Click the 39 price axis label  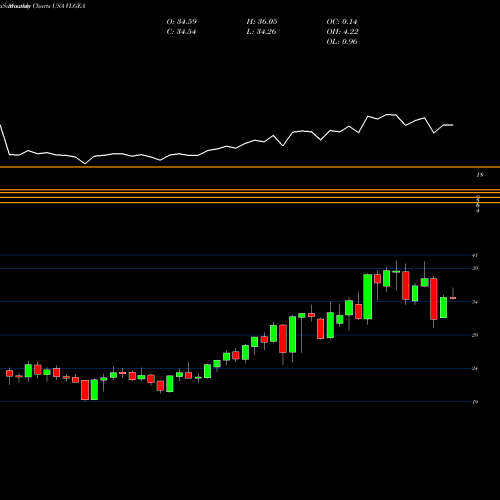[475, 268]
